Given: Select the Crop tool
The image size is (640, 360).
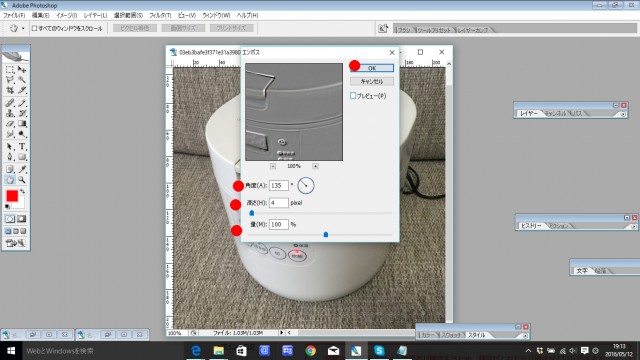Looking at the screenshot, I should (10, 90).
